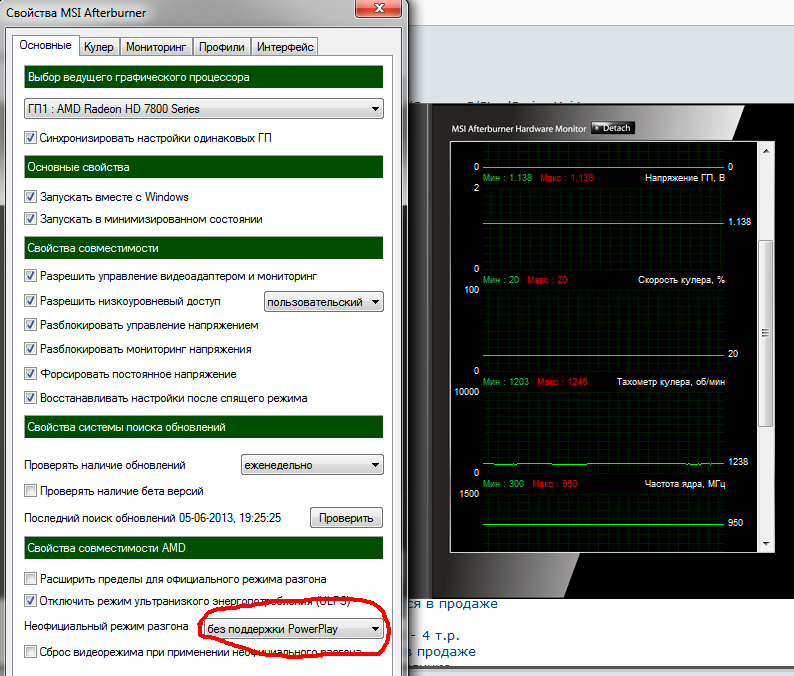Toggle Разблокировать управление напряжением checkbox
The width and height of the screenshot is (794, 676).
[30, 325]
